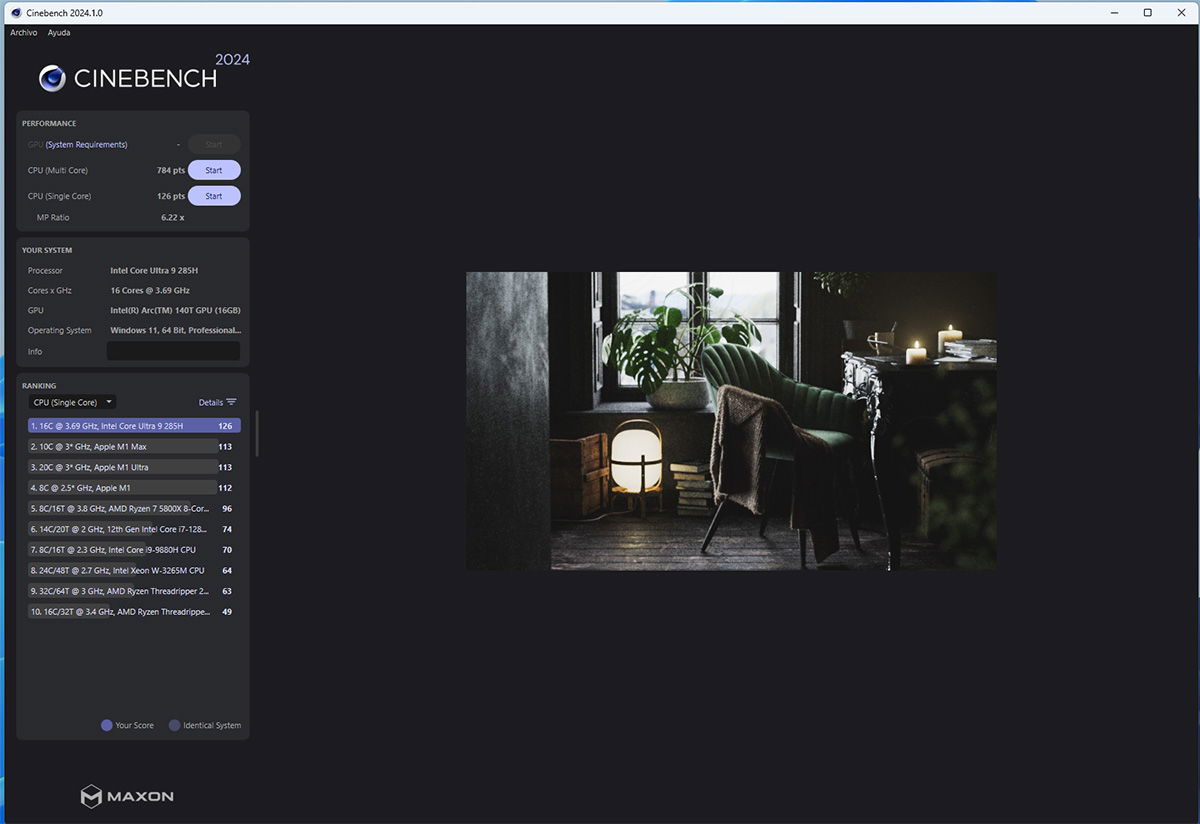Click the Intel Arc 140T GPU value
The height and width of the screenshot is (824, 1200).
pos(175,311)
